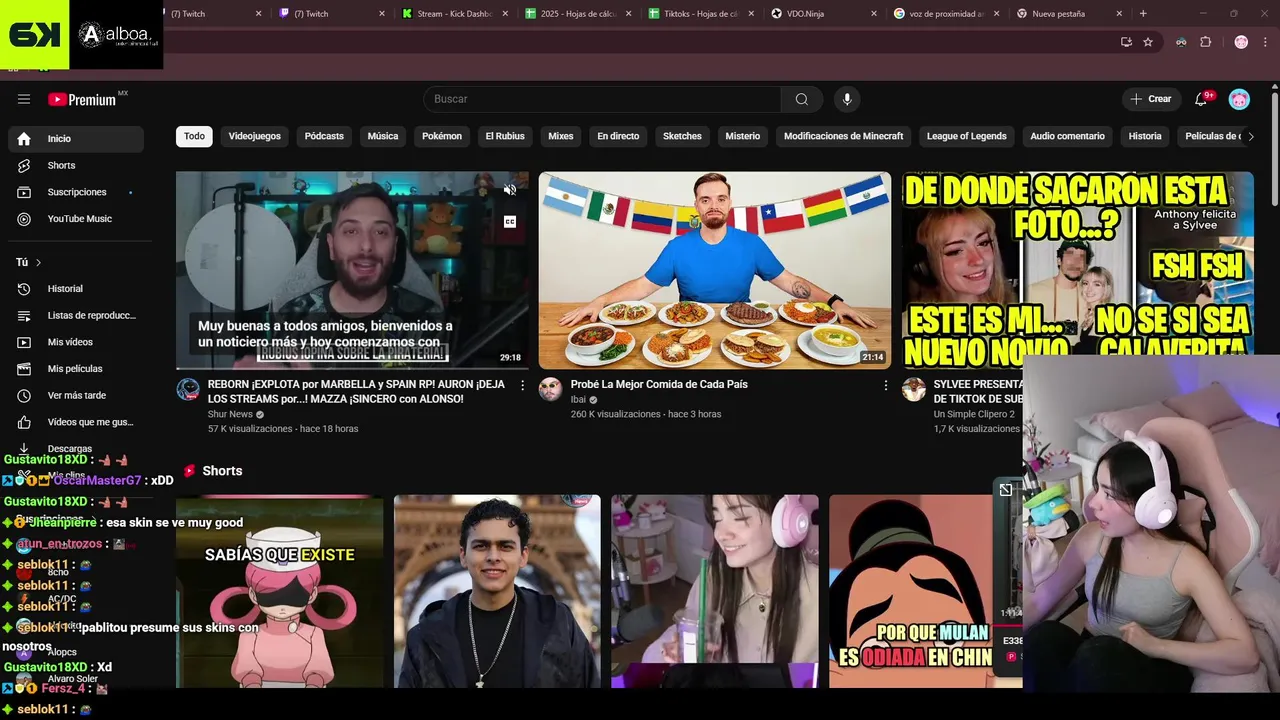Image resolution: width=1280 pixels, height=720 pixels.
Task: Open the Sabías que existe Short
Action: [280, 591]
